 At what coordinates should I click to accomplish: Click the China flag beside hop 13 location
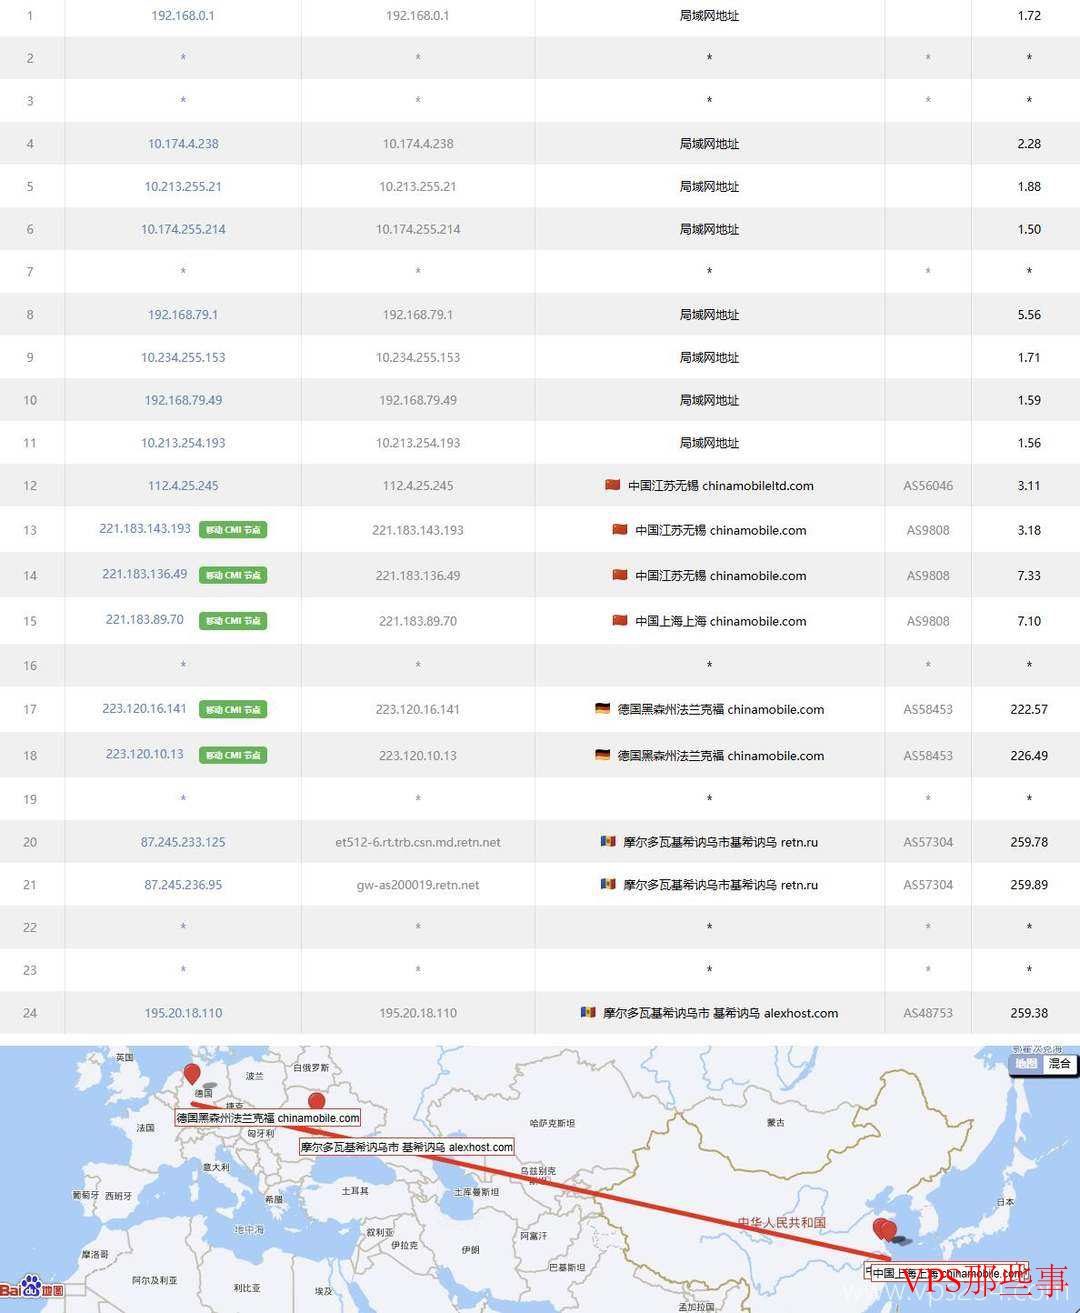620,530
